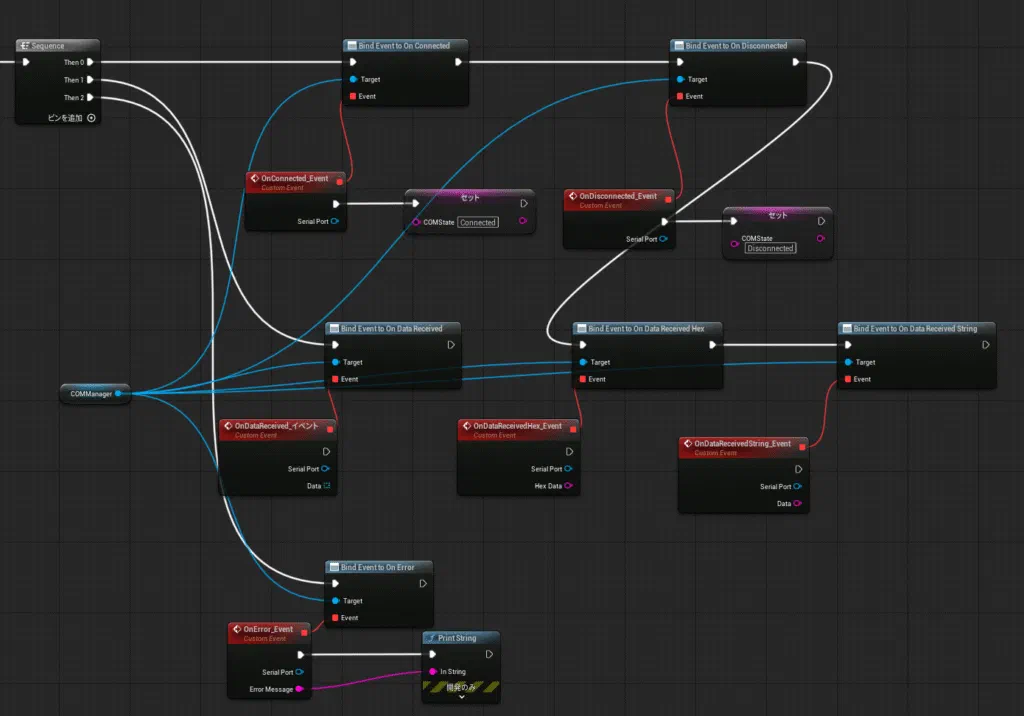Click the Then 1 execution pin on Sequence
The width and height of the screenshot is (1024, 716).
tap(90, 80)
